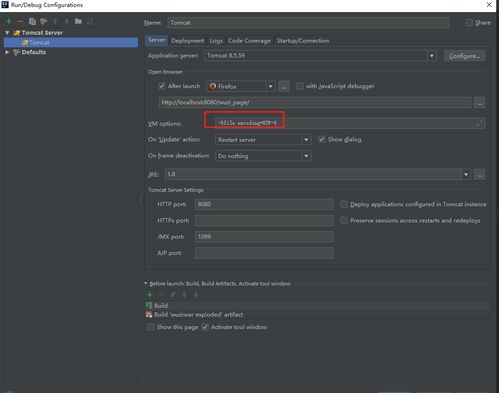Uncheck the After launch checkbox
Viewport: 499px width, 393px height.
pyautogui.click(x=162, y=86)
